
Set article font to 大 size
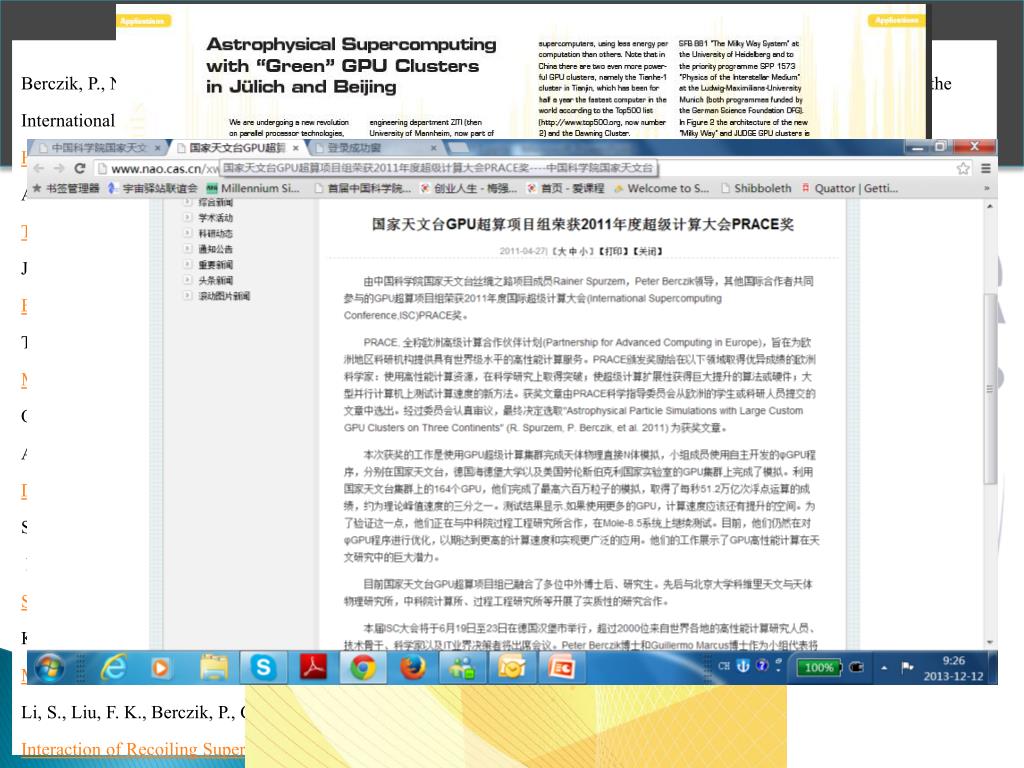click(562, 251)
